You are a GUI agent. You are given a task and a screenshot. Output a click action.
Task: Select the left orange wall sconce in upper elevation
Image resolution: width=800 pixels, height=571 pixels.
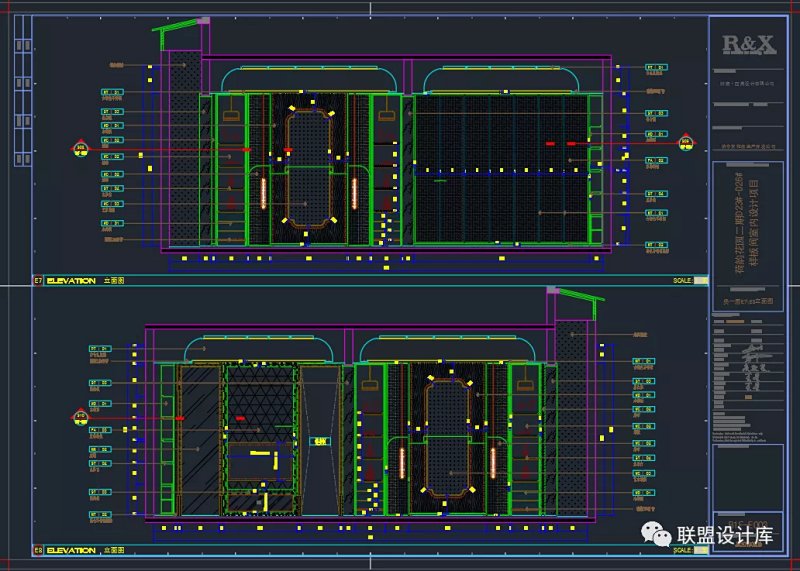point(264,190)
